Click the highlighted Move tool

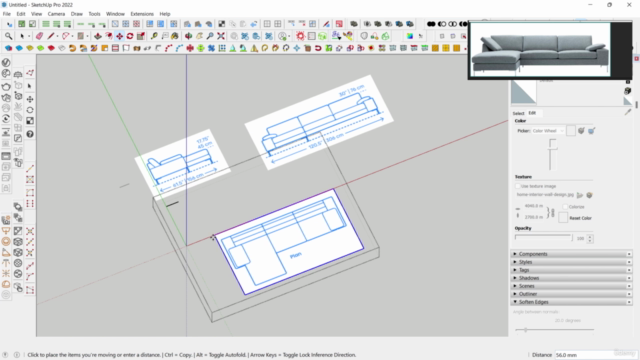[119, 36]
